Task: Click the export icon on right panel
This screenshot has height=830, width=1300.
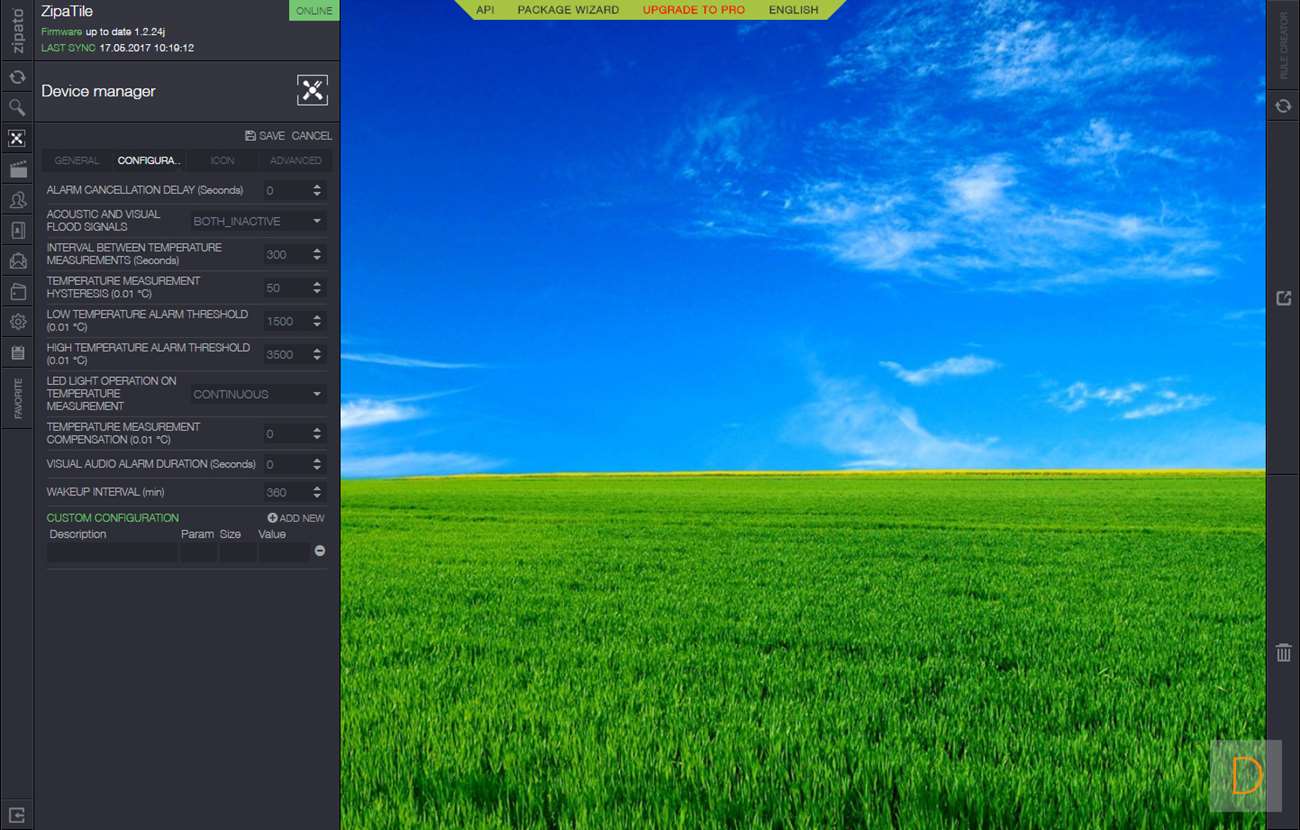Action: click(x=1283, y=298)
